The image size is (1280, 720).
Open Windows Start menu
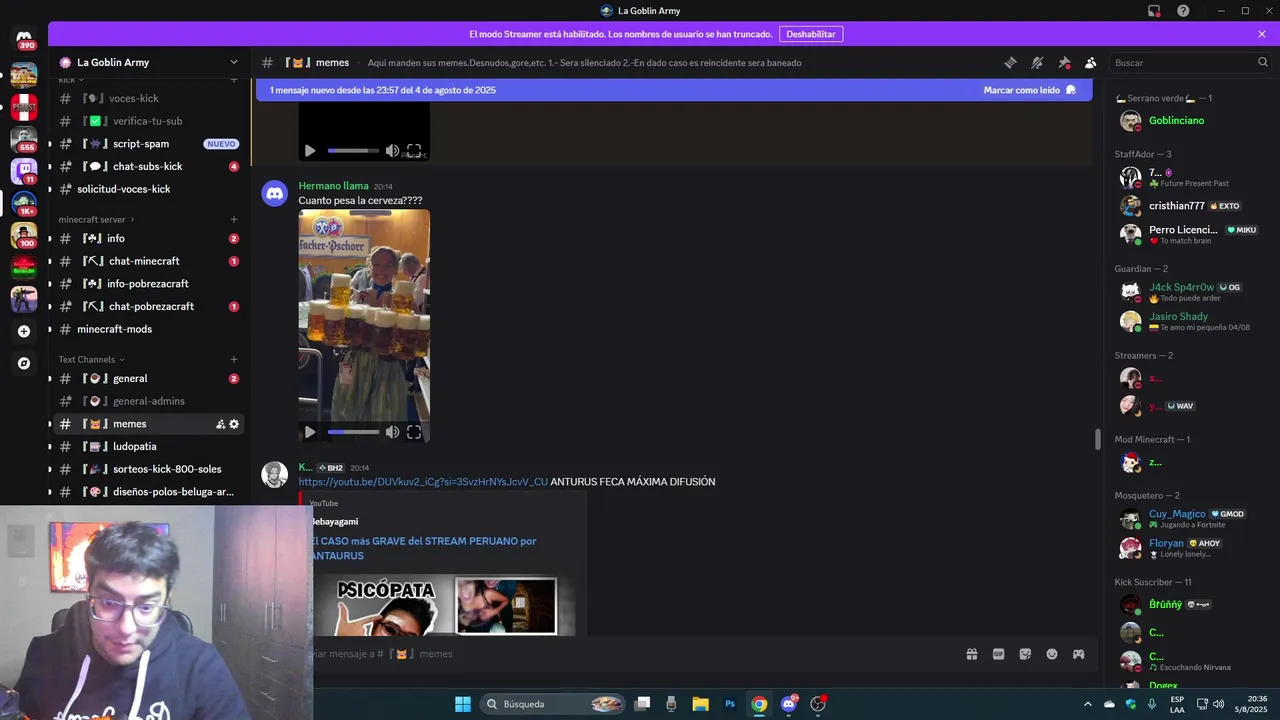(463, 704)
